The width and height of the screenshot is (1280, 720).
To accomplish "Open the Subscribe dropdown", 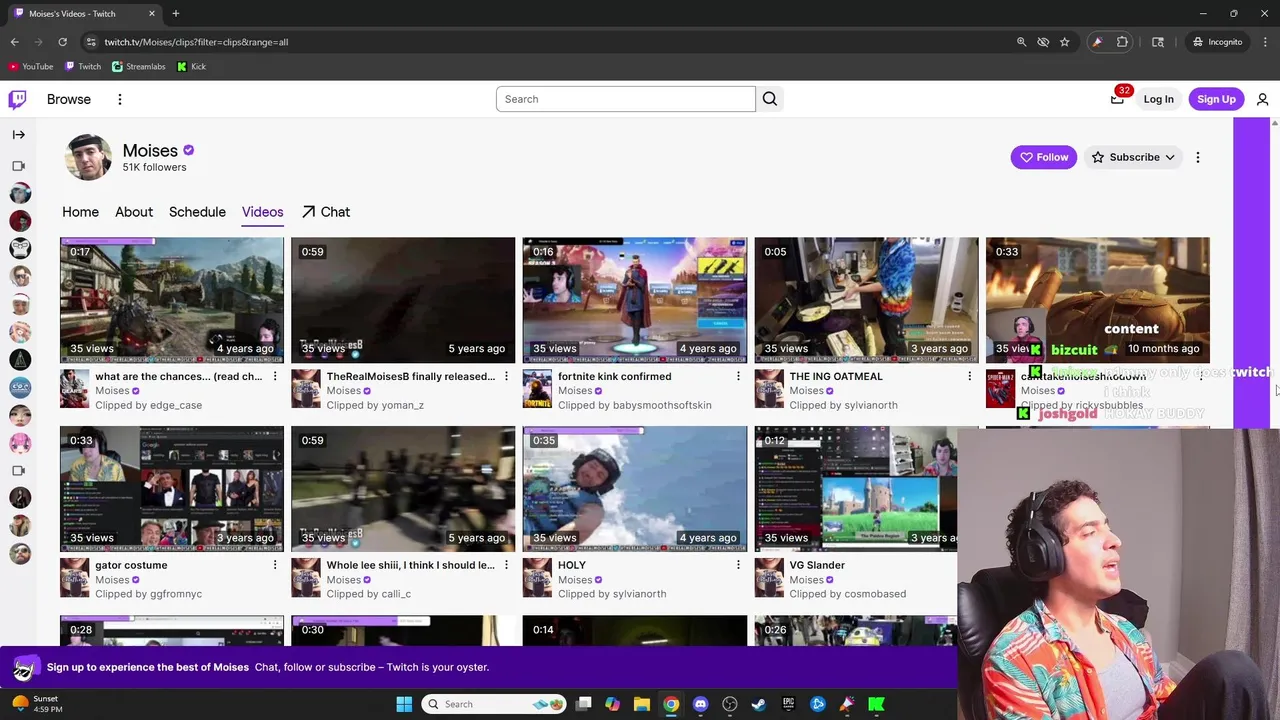I will [x=1133, y=157].
